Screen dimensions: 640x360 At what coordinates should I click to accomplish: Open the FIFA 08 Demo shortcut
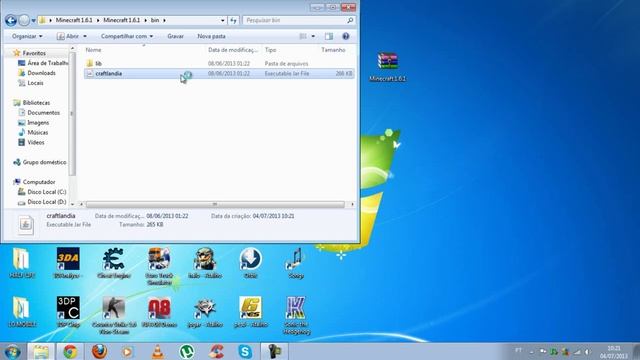pos(160,312)
